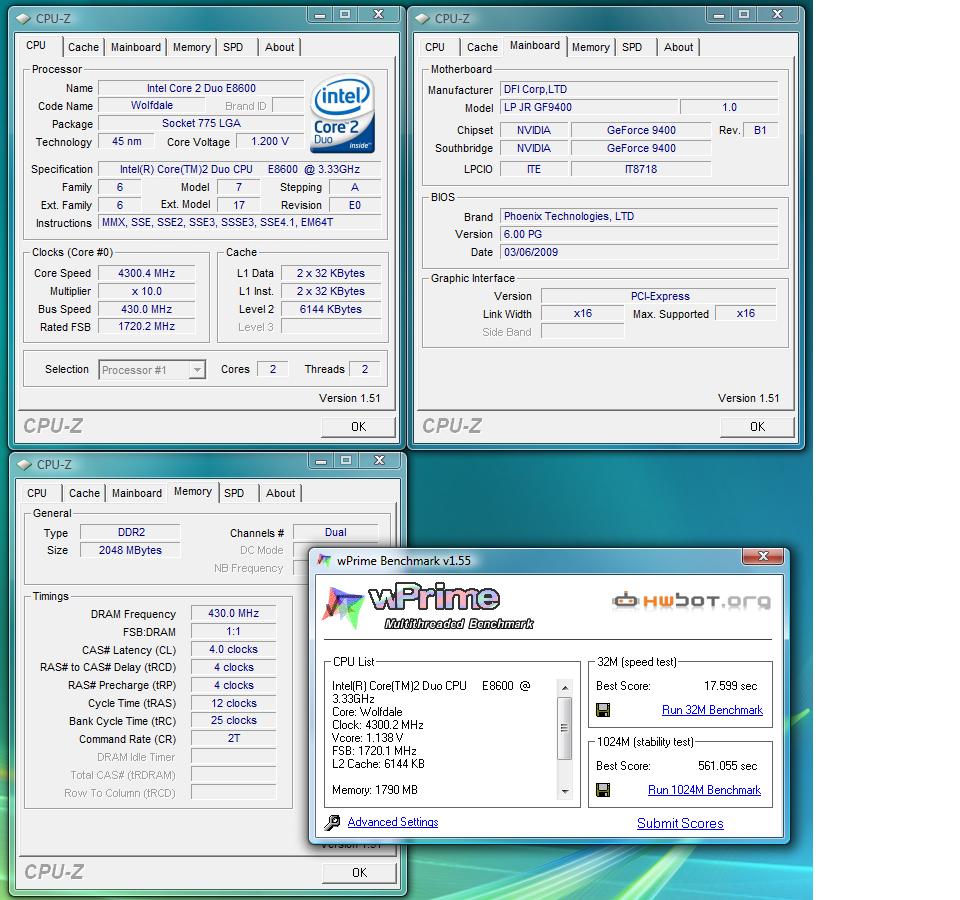Open SPD tab in Memory window
Image resolution: width=960 pixels, height=900 pixels.
pyautogui.click(x=234, y=493)
